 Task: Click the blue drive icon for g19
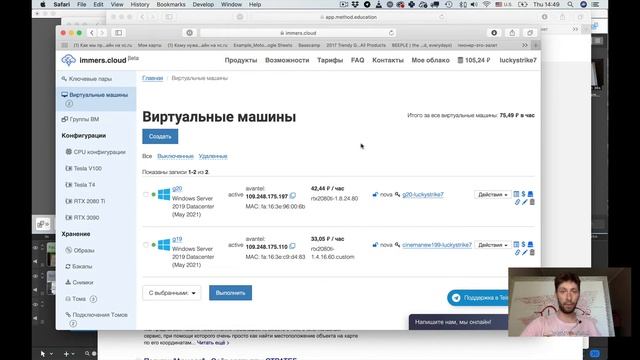pos(530,244)
